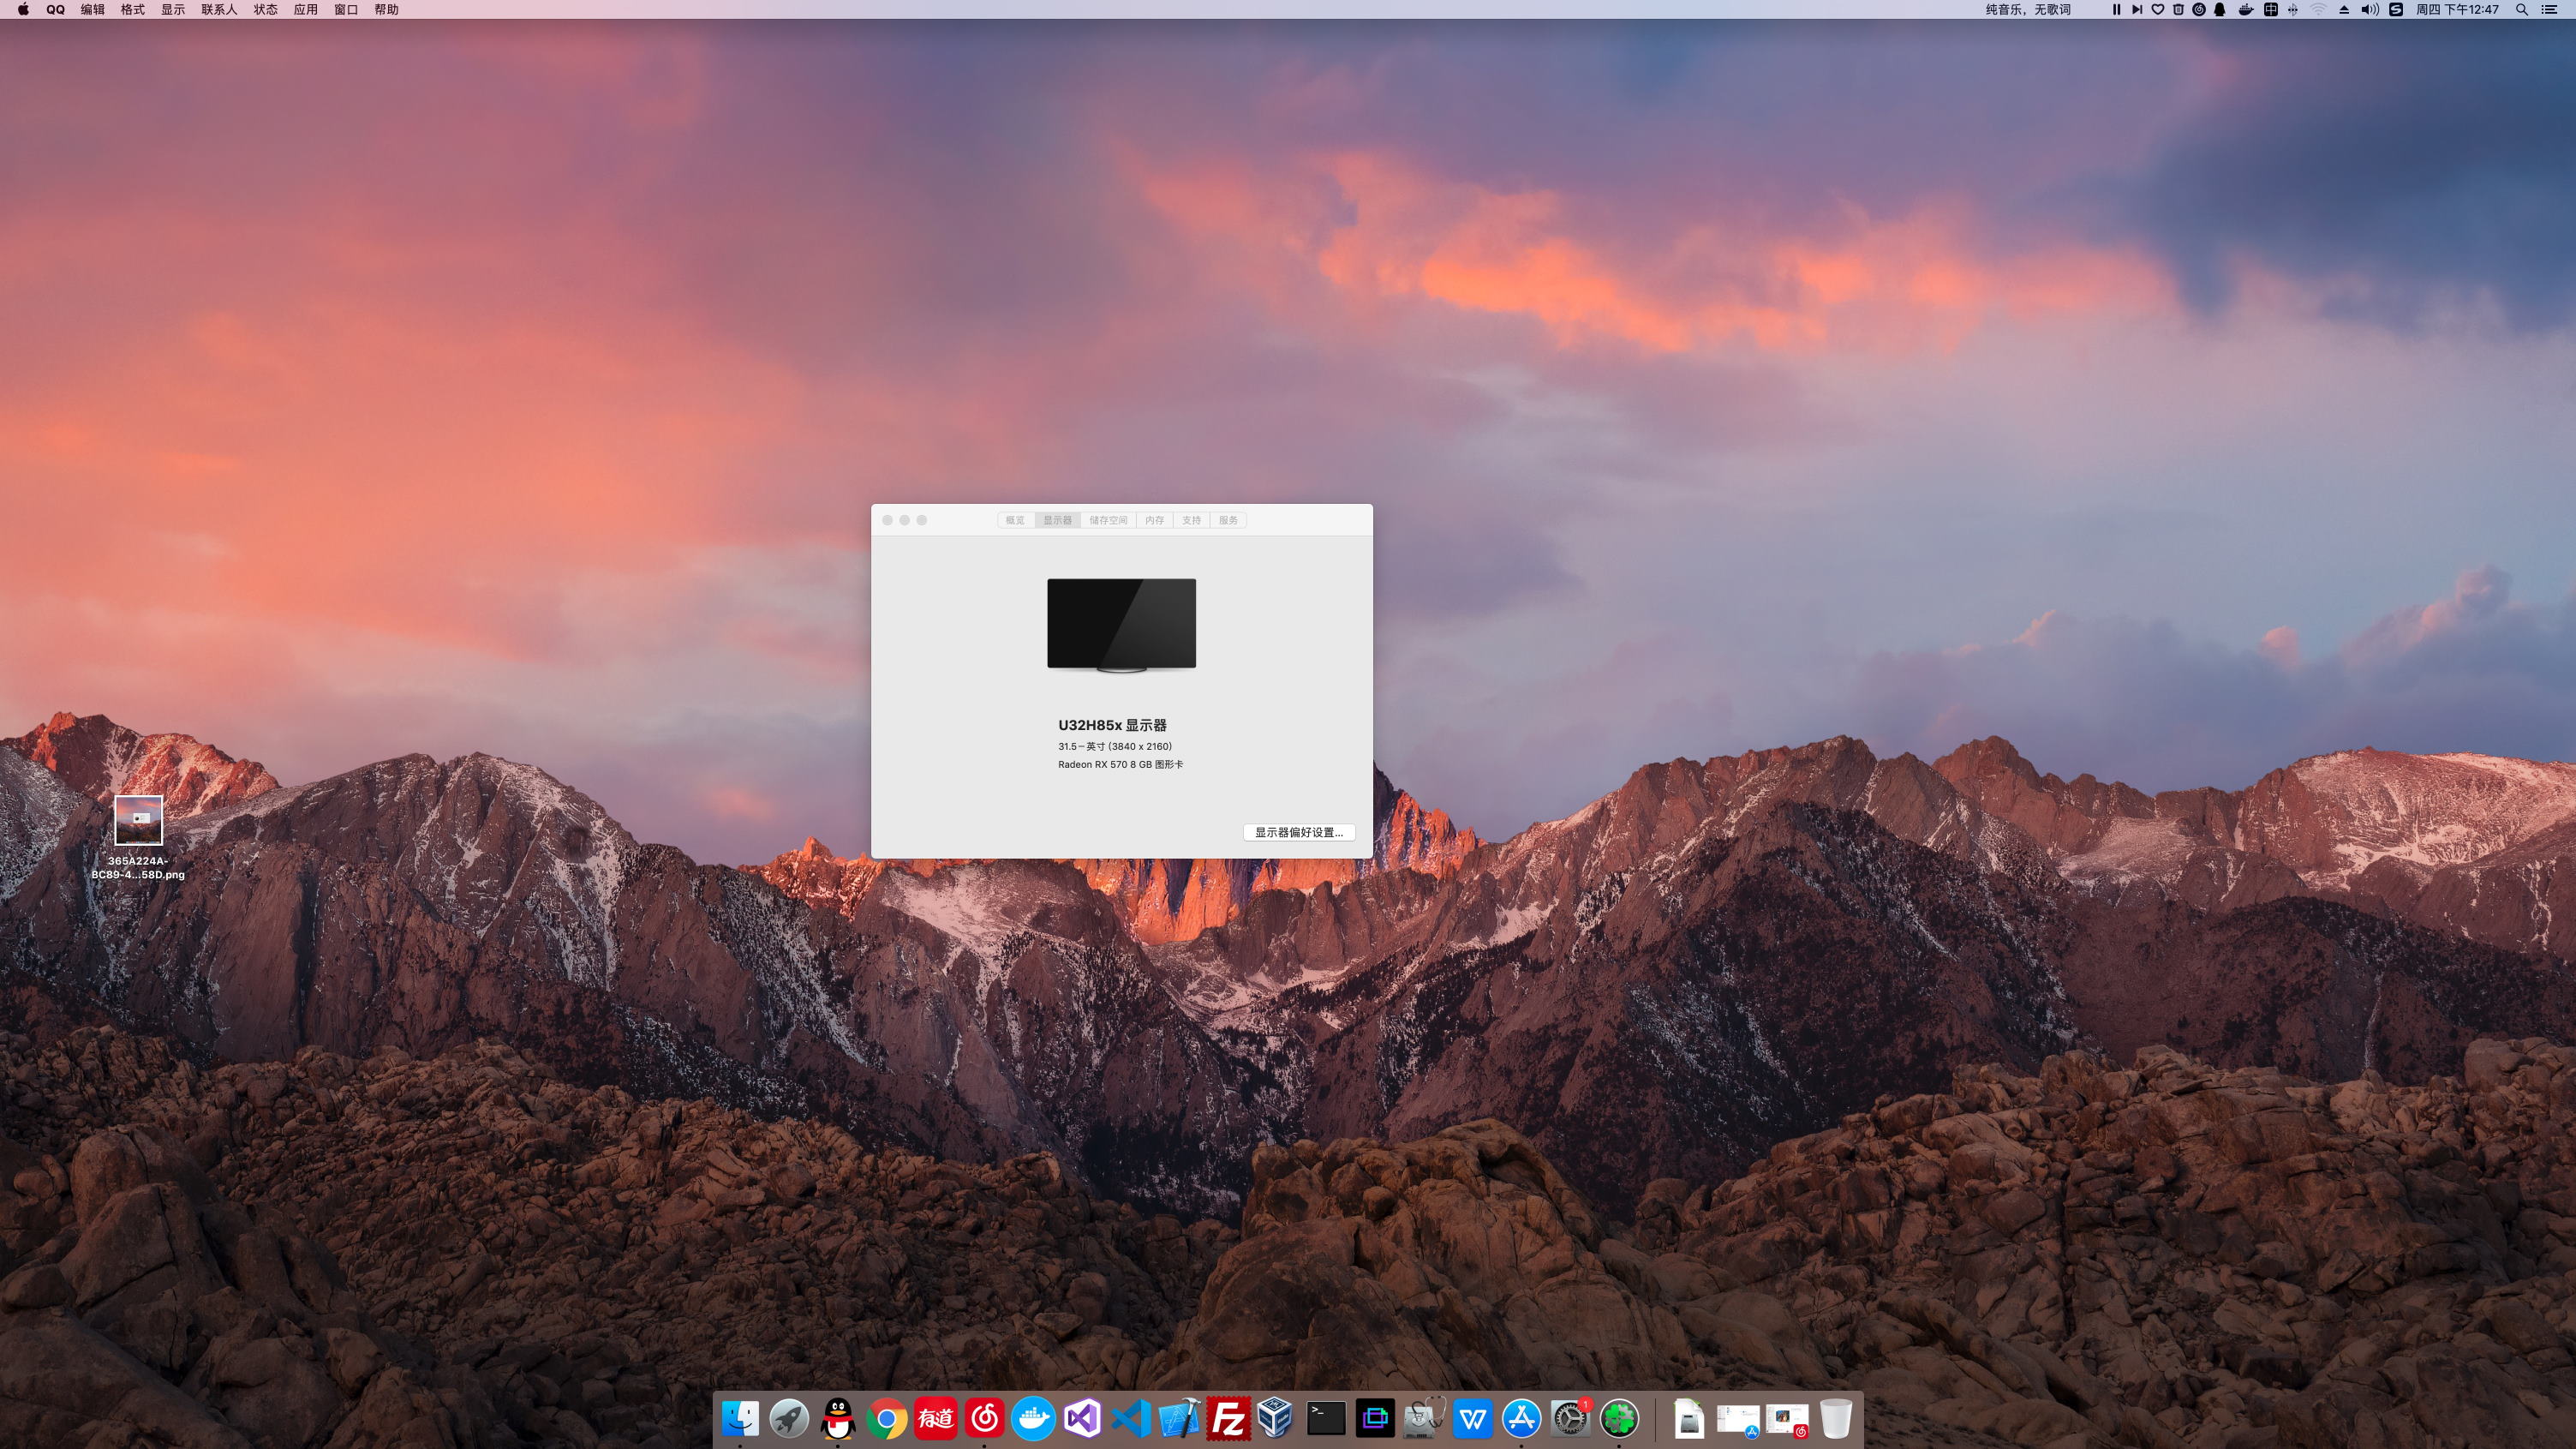Viewport: 2576px width, 1449px height.
Task: Switch to the 储存空间 tab
Action: point(1108,520)
